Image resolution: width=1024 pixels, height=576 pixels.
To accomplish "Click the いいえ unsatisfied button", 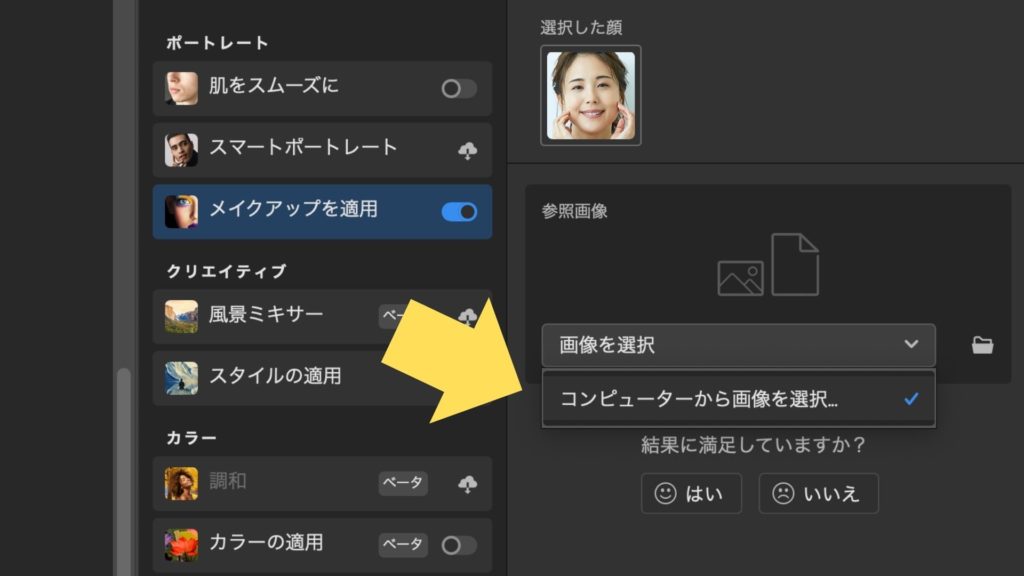I will tap(818, 493).
